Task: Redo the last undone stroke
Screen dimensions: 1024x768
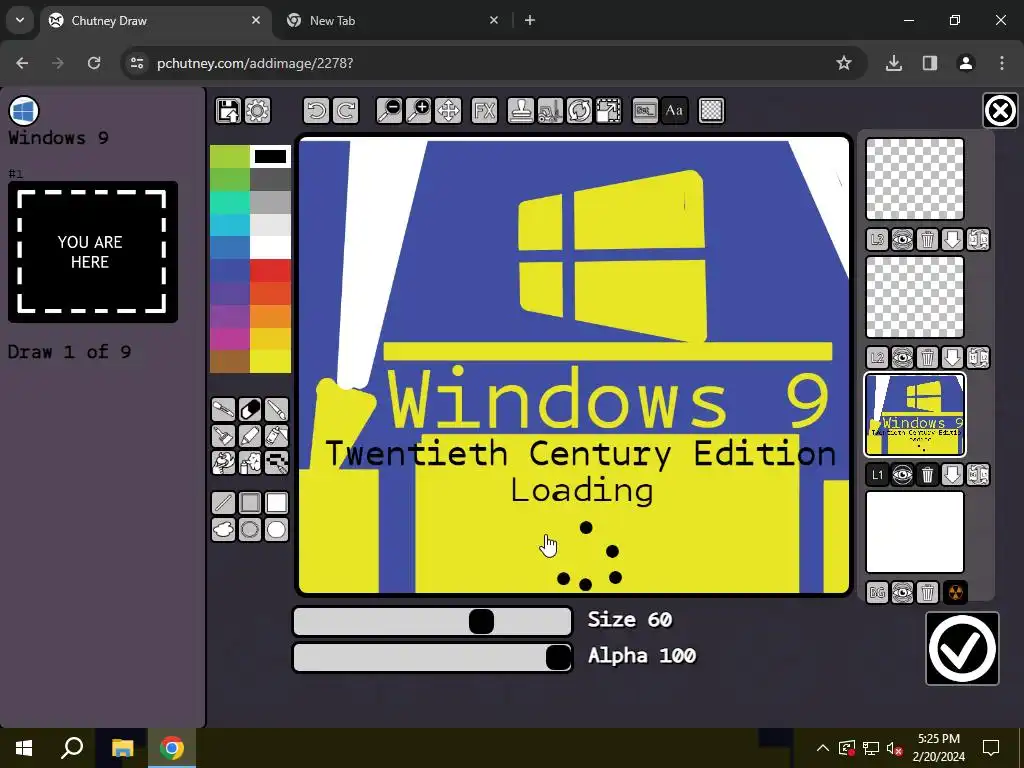Action: (x=345, y=110)
